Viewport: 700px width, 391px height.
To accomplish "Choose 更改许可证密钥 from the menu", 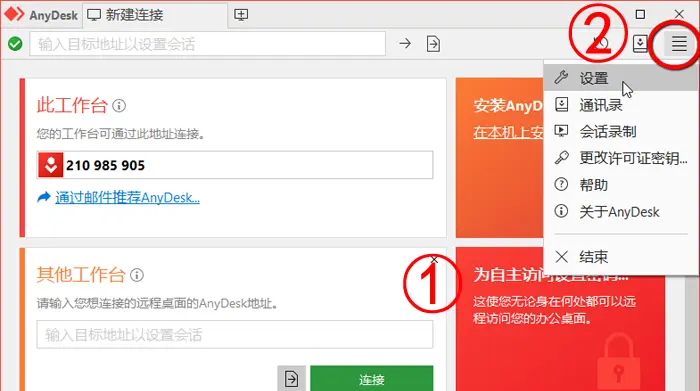I will coord(621,158).
